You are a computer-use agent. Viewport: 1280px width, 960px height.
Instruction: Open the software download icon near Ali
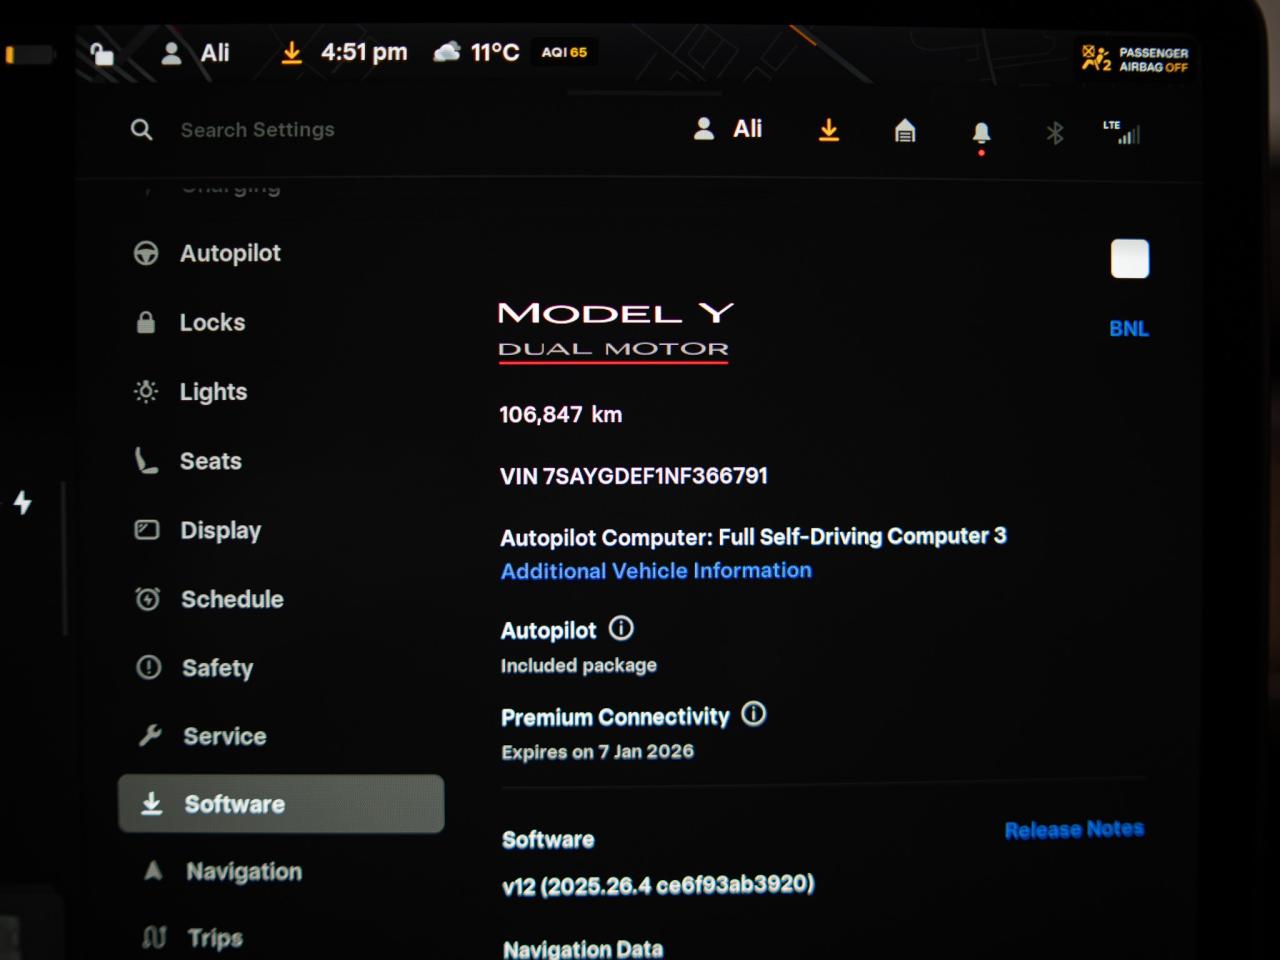click(828, 130)
